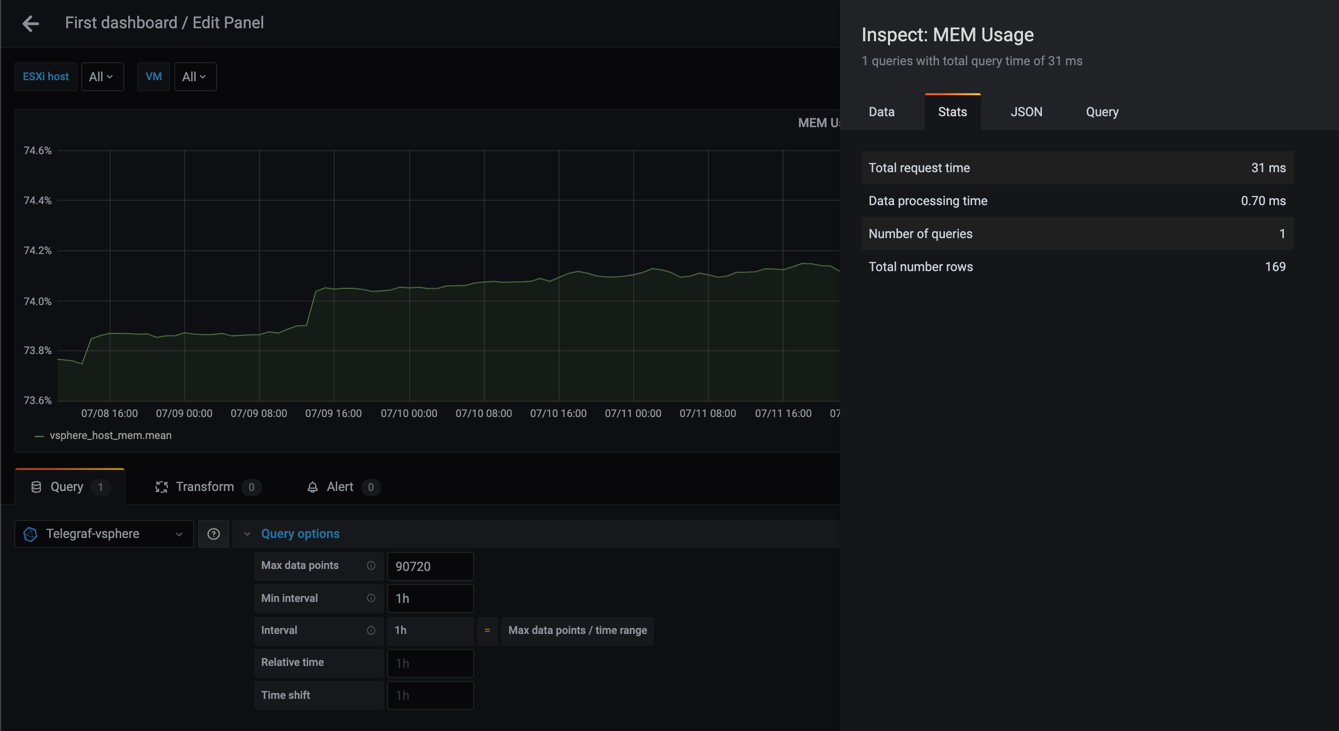This screenshot has height=731, width=1339.
Task: Show info for Min interval
Action: 371,598
